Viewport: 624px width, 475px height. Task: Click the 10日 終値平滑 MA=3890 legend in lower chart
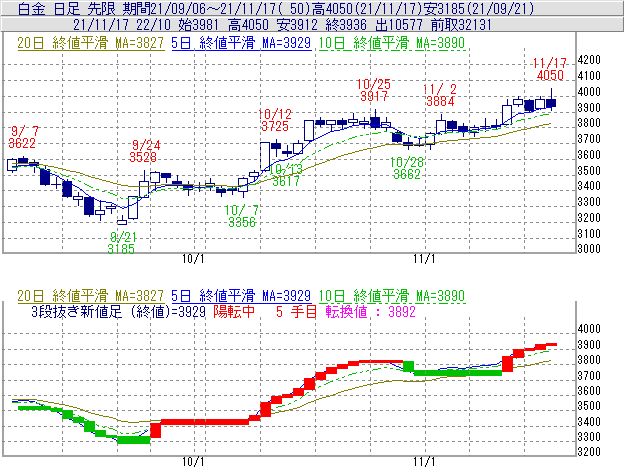coord(392,296)
